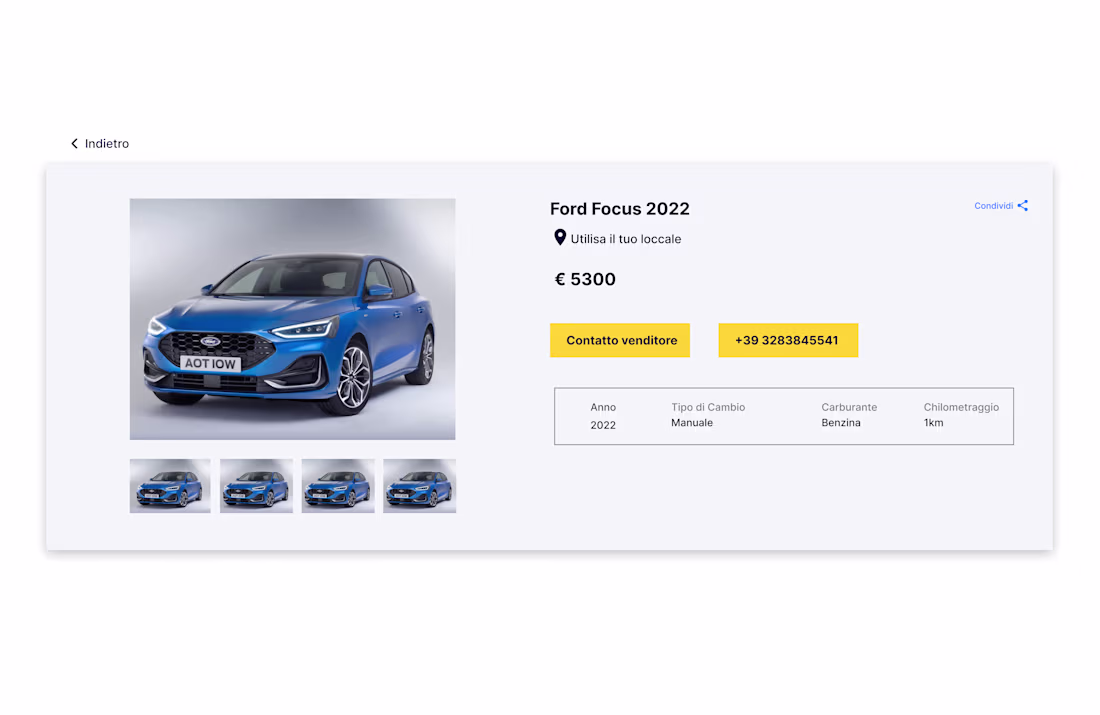The width and height of the screenshot is (1100, 715).
Task: Click the Ford Focus 2022 title
Action: 620,209
